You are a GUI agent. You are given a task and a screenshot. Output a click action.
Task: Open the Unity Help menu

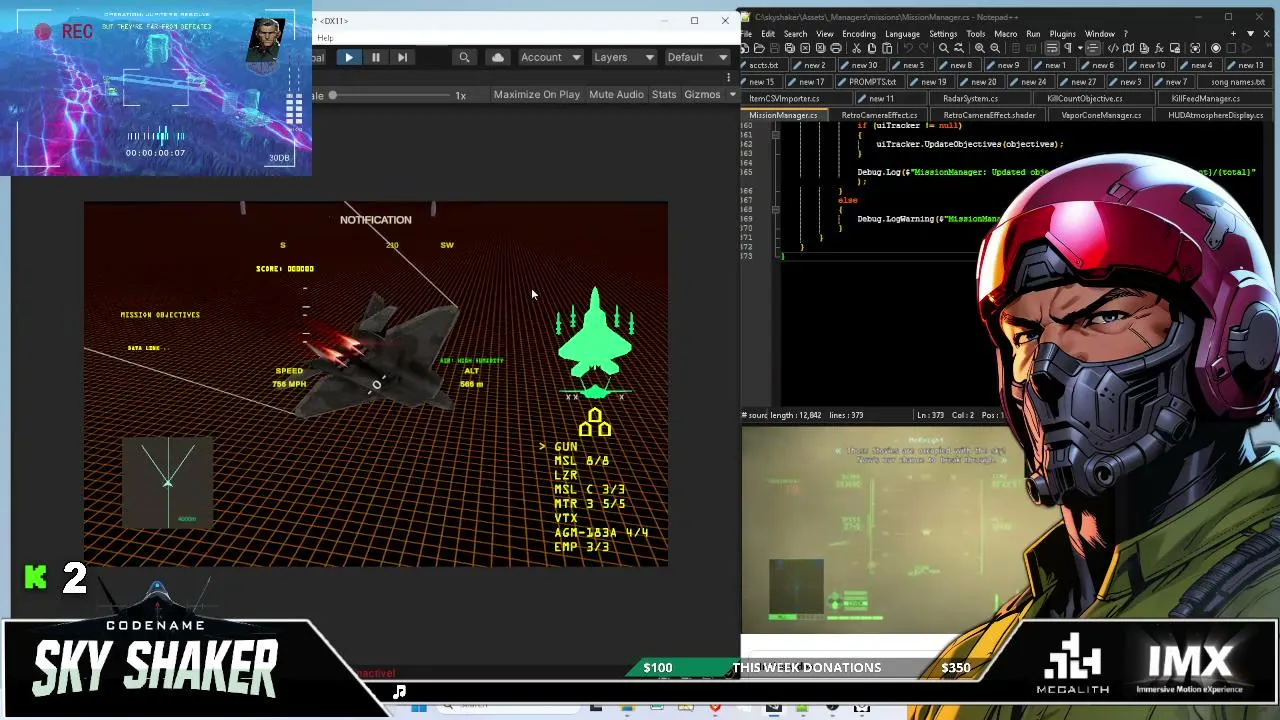coord(325,38)
